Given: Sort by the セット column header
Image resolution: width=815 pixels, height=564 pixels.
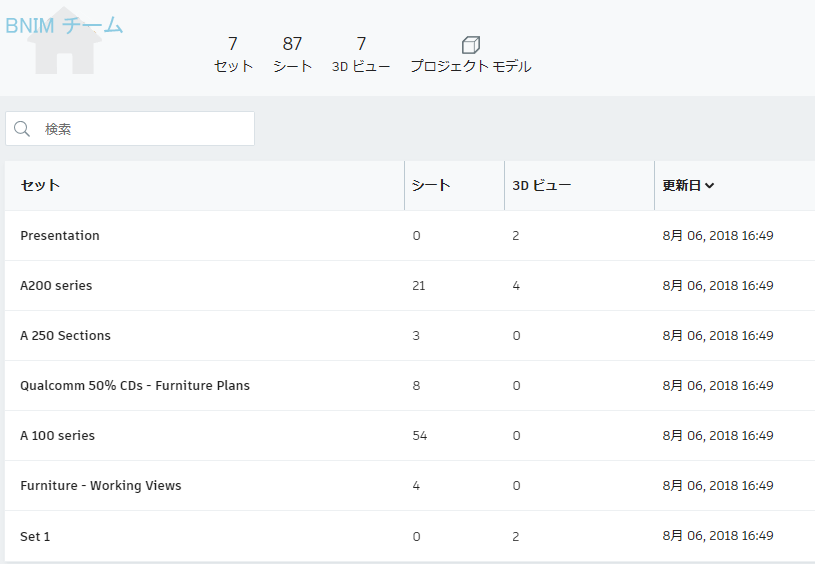Looking at the screenshot, I should coord(40,186).
